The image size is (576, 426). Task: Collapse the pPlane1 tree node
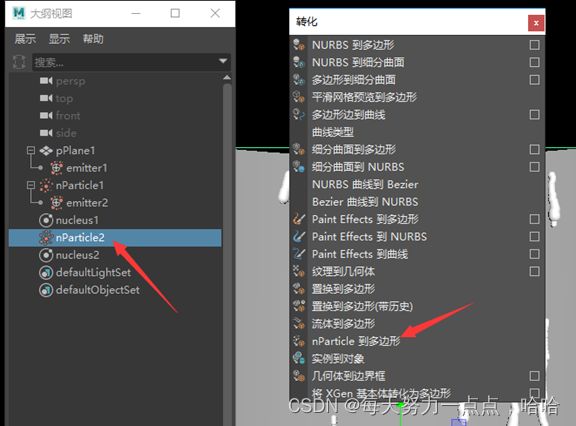(31, 150)
